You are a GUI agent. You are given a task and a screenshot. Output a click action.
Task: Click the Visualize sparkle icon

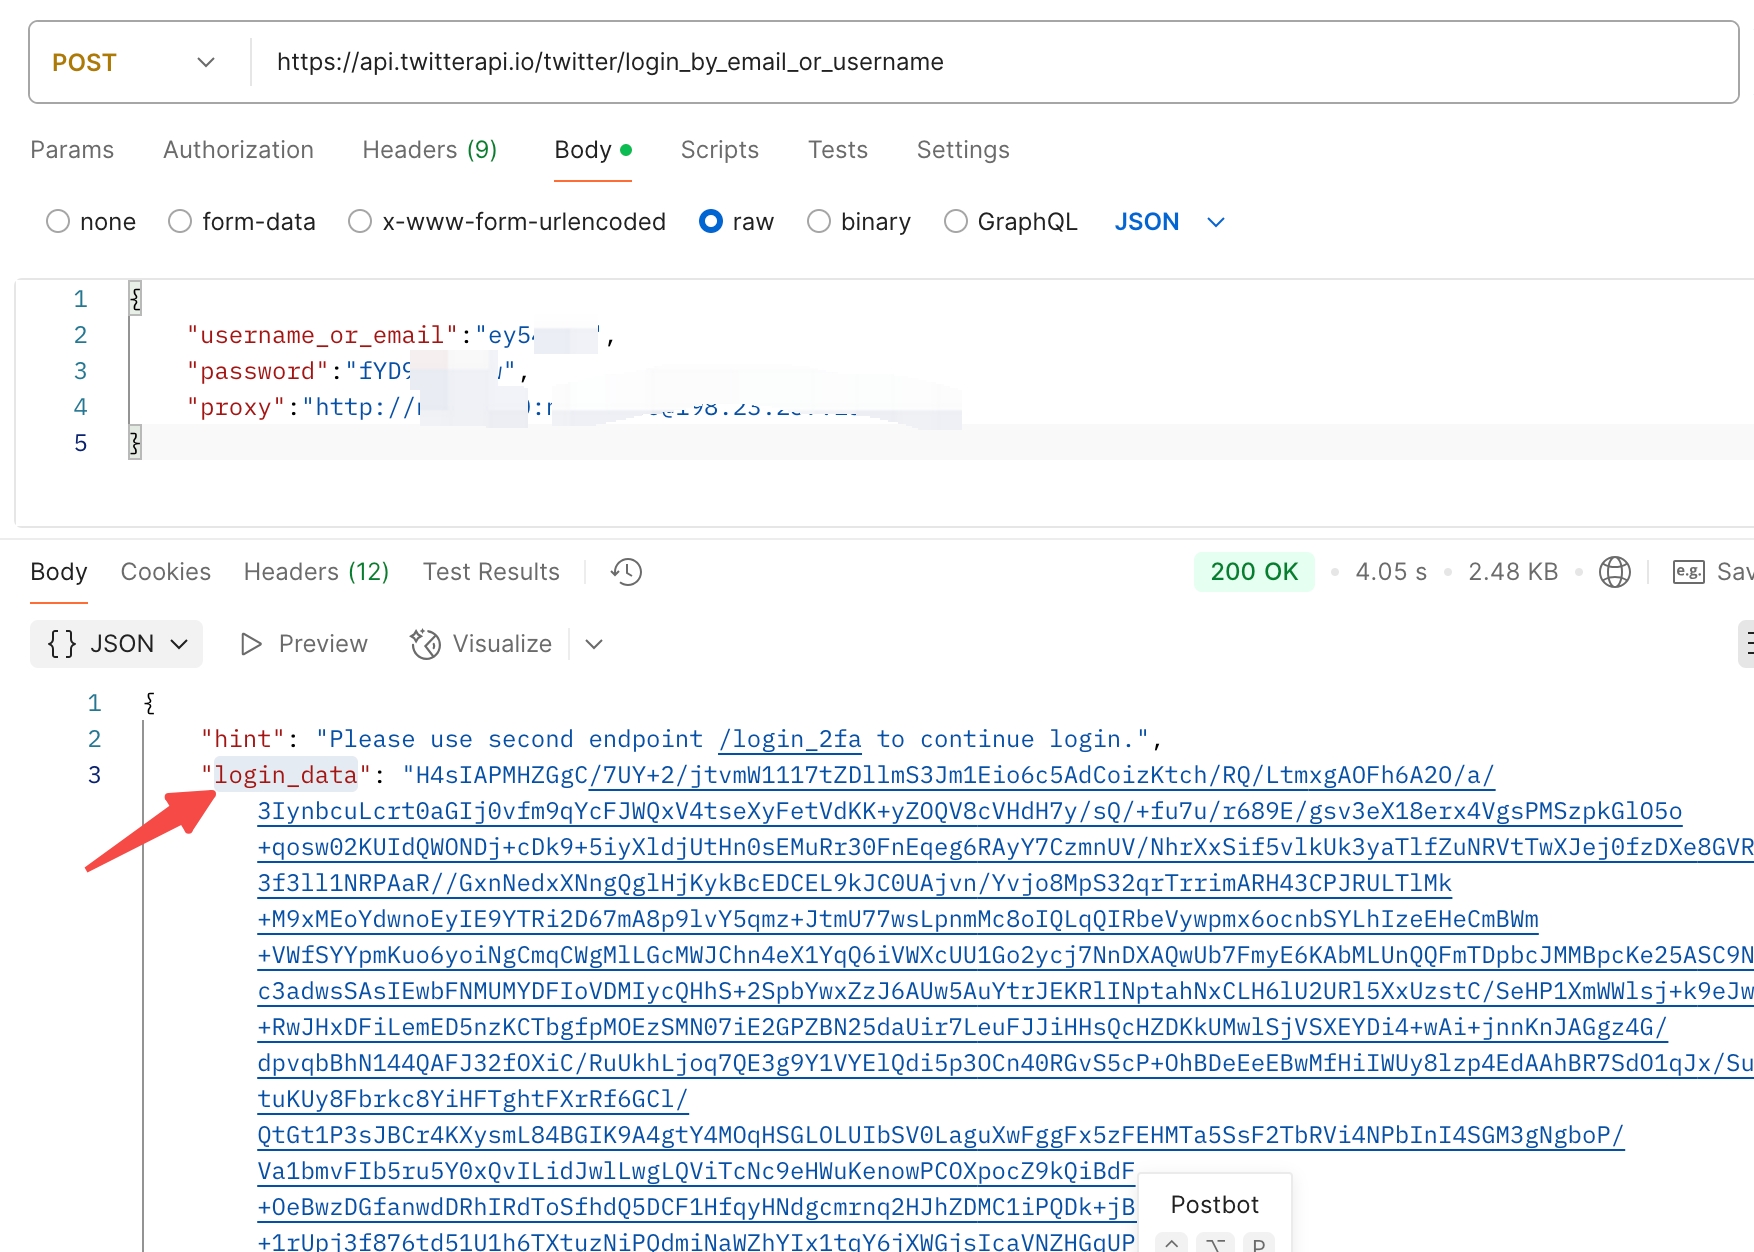(425, 644)
